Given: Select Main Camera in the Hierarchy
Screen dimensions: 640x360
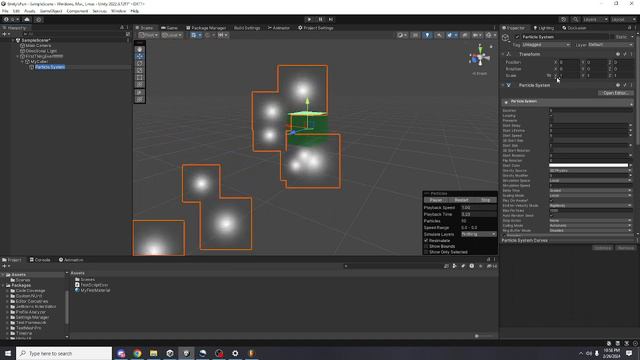Looking at the screenshot, I should 38,46.
